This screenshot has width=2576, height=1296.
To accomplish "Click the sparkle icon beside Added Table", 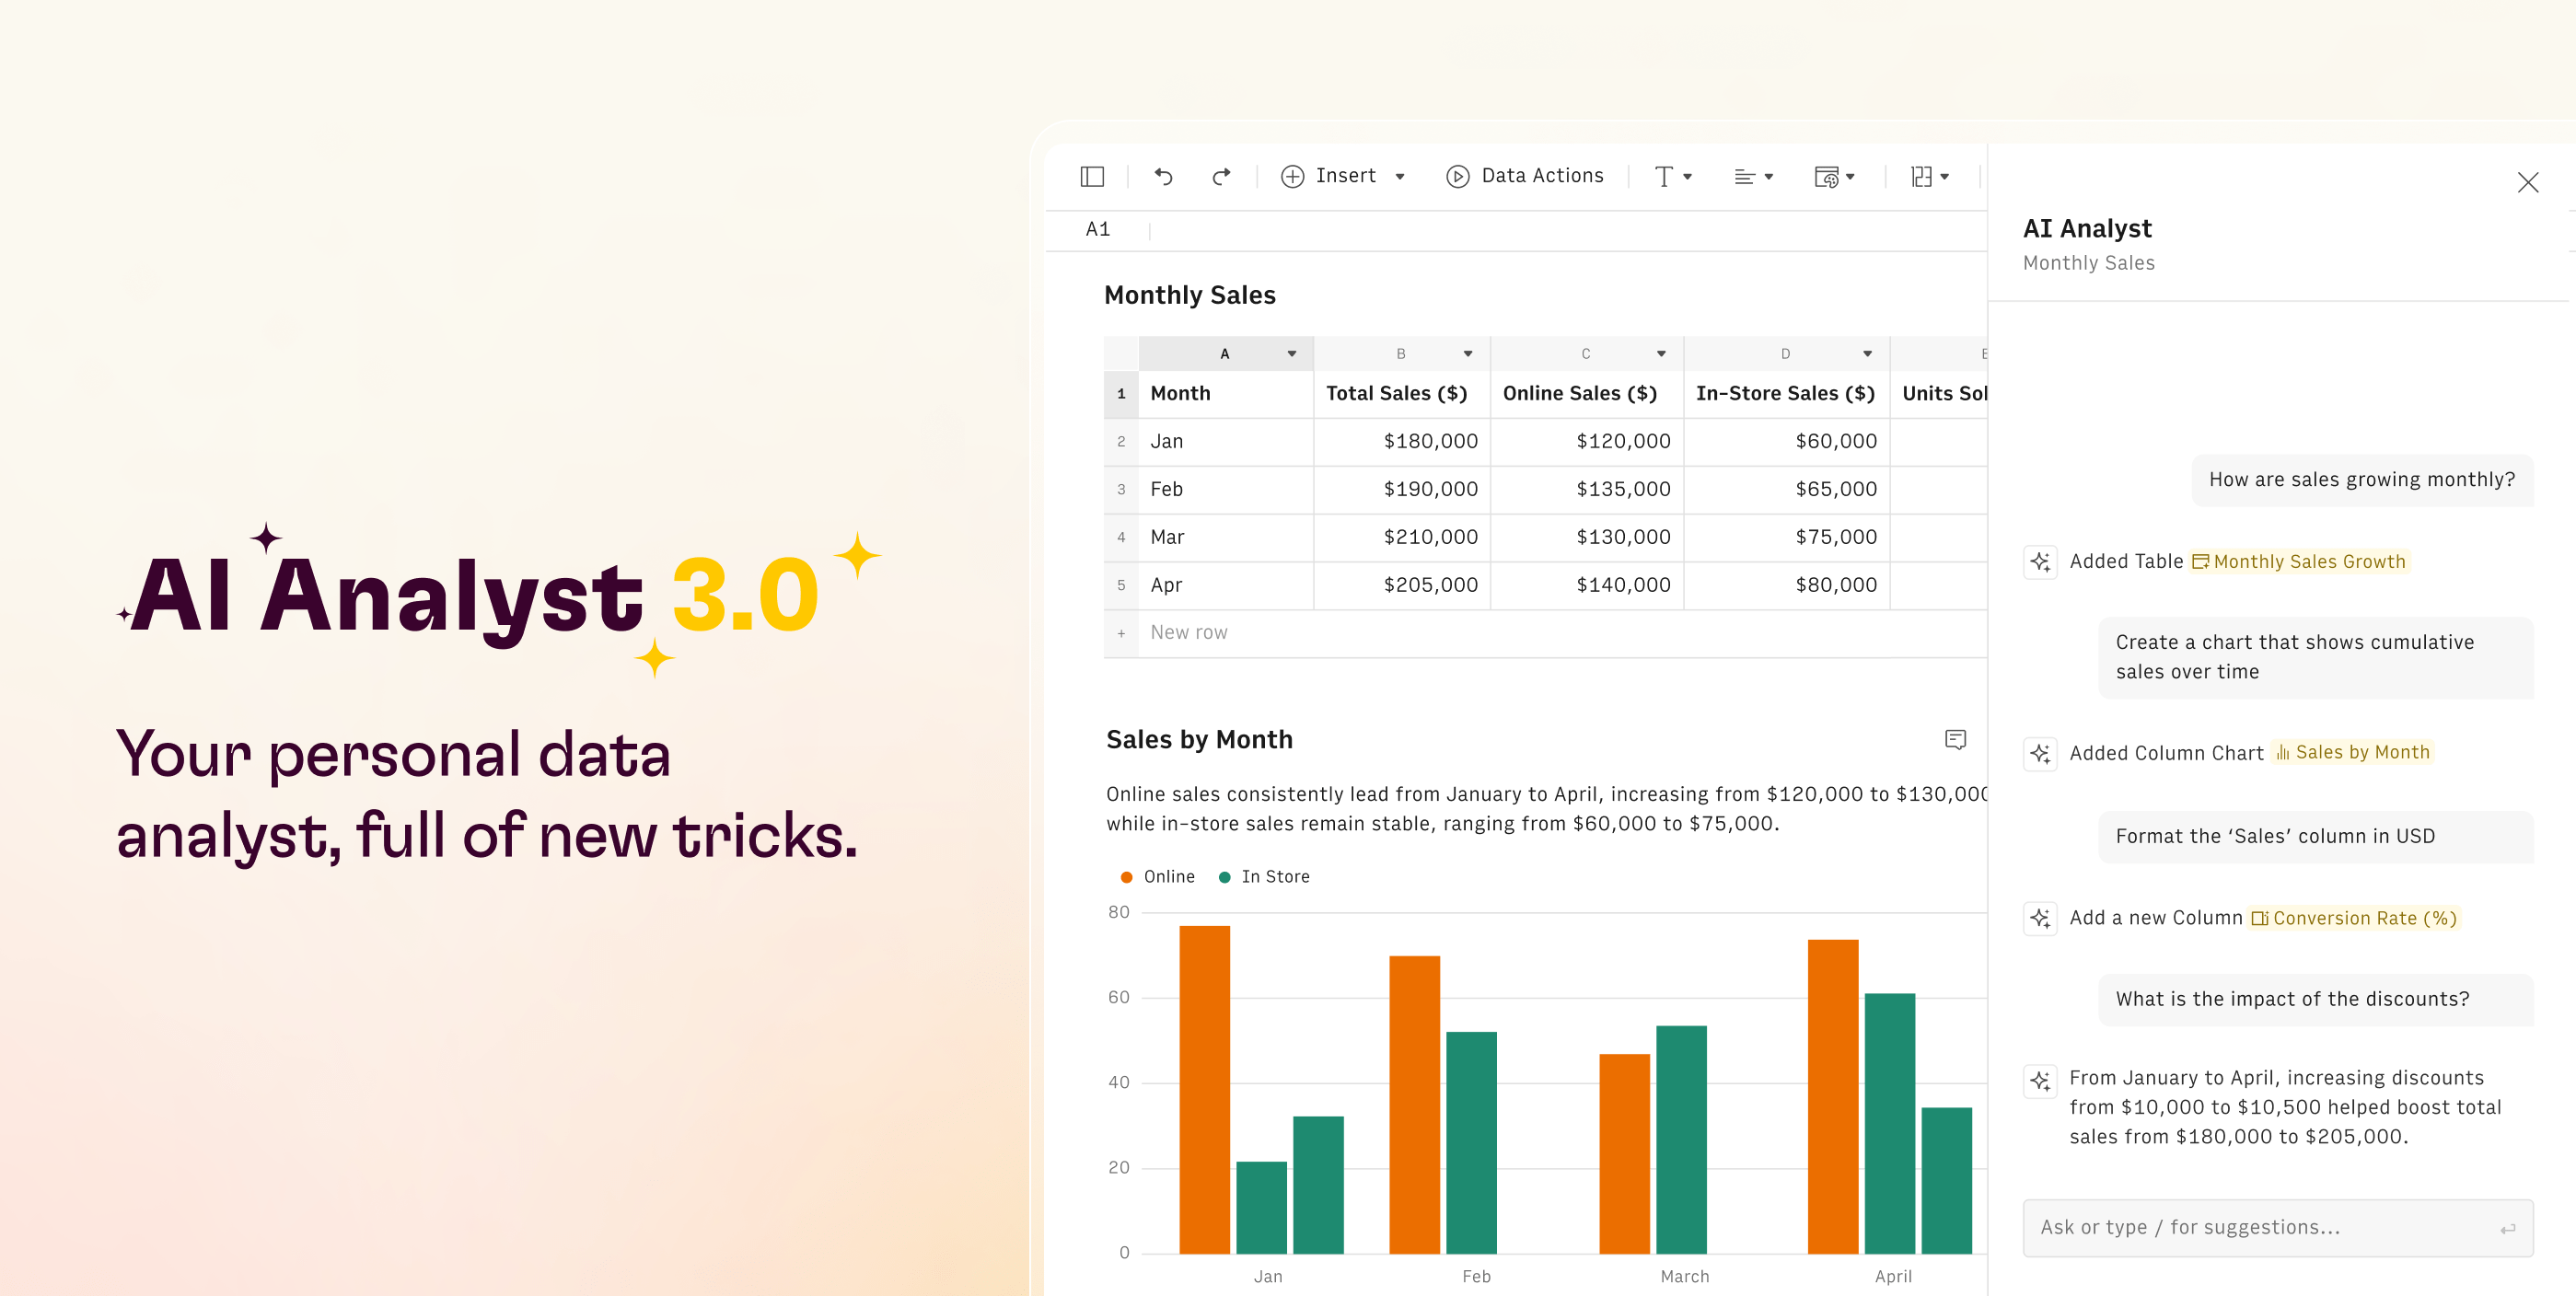I will pyautogui.click(x=2040, y=562).
